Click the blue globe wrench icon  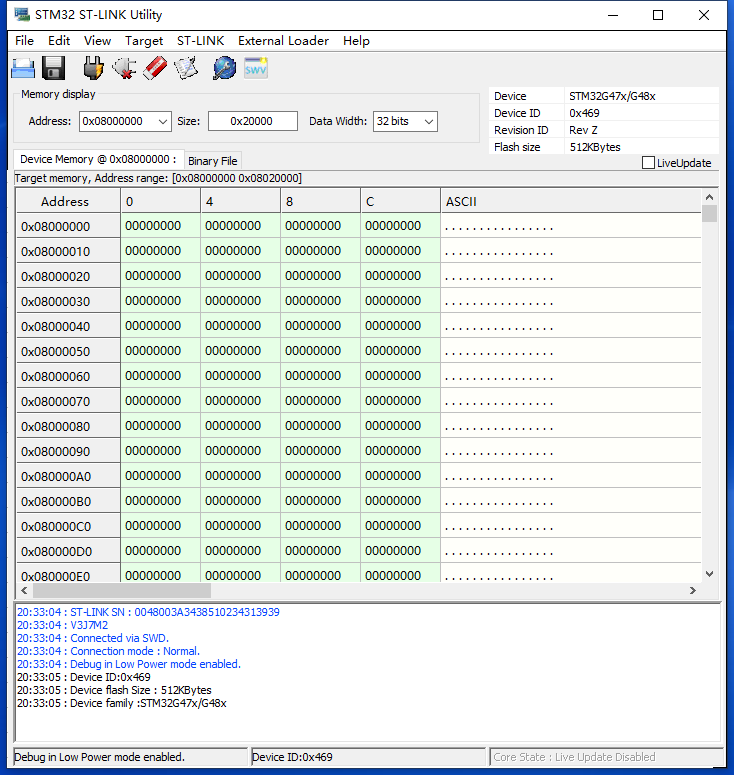pyautogui.click(x=224, y=68)
